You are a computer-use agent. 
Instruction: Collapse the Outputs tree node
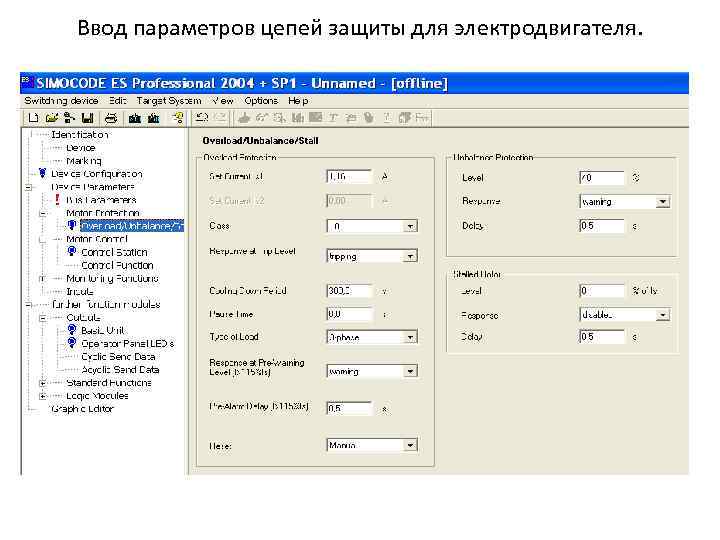click(43, 318)
